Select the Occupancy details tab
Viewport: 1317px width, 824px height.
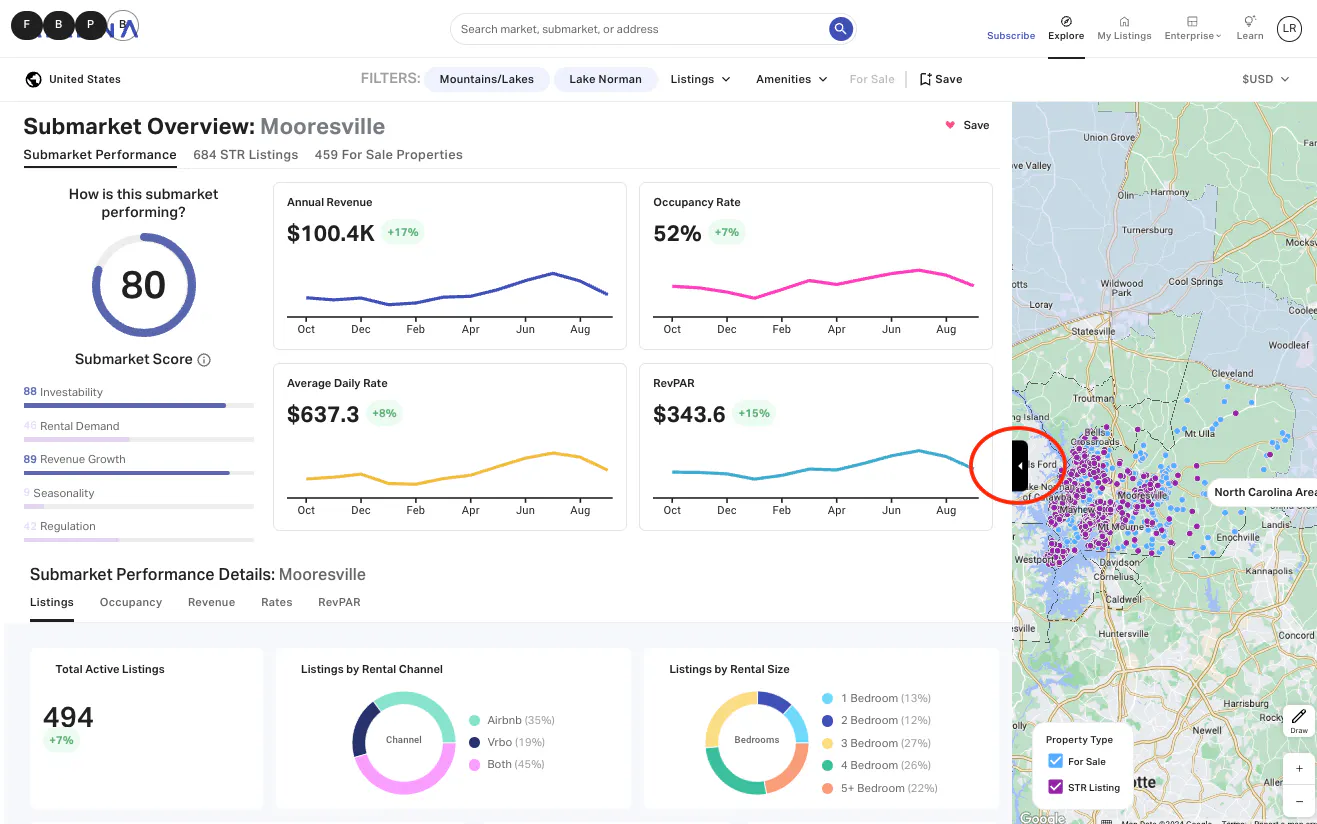[131, 602]
